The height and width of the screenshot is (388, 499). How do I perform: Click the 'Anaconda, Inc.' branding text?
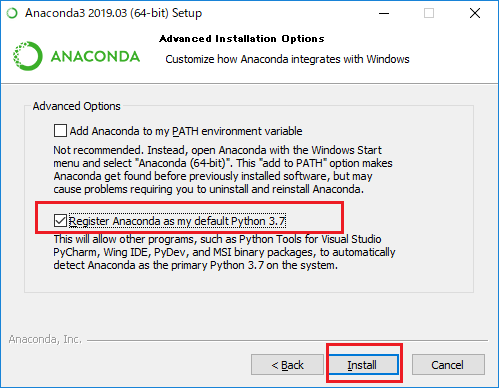click(x=45, y=339)
